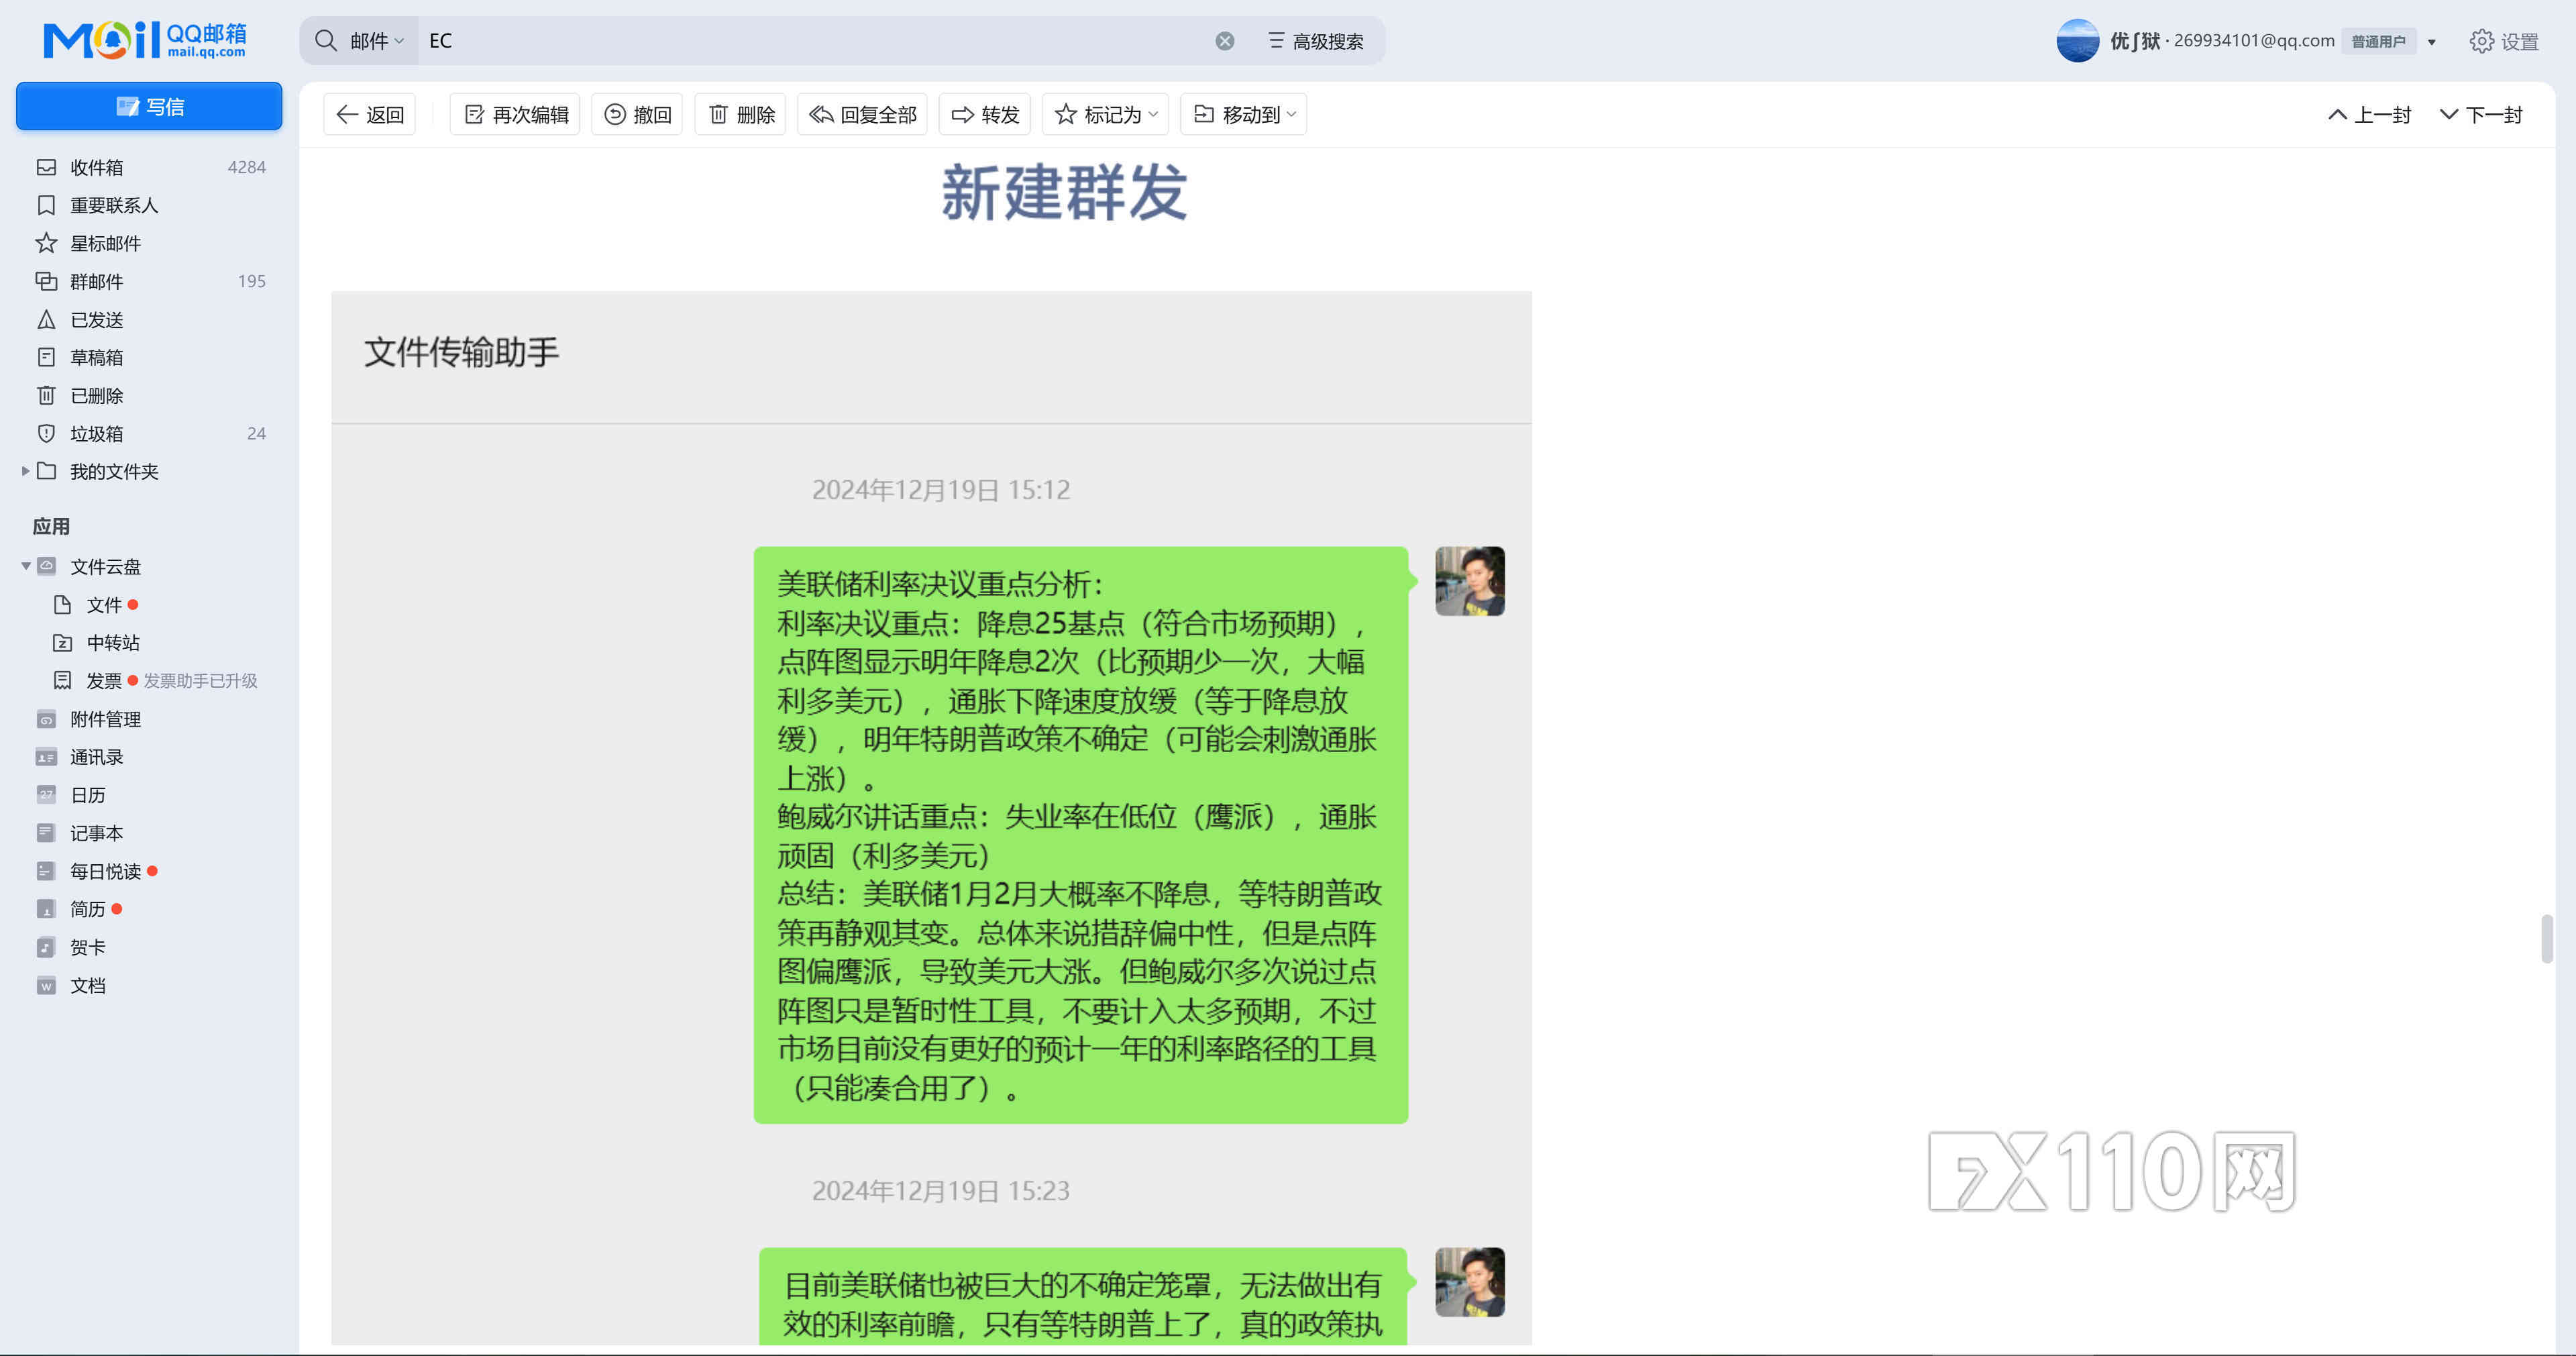Open the 草稿箱 drafts folder
This screenshot has width=2576, height=1356.
pyautogui.click(x=149, y=357)
